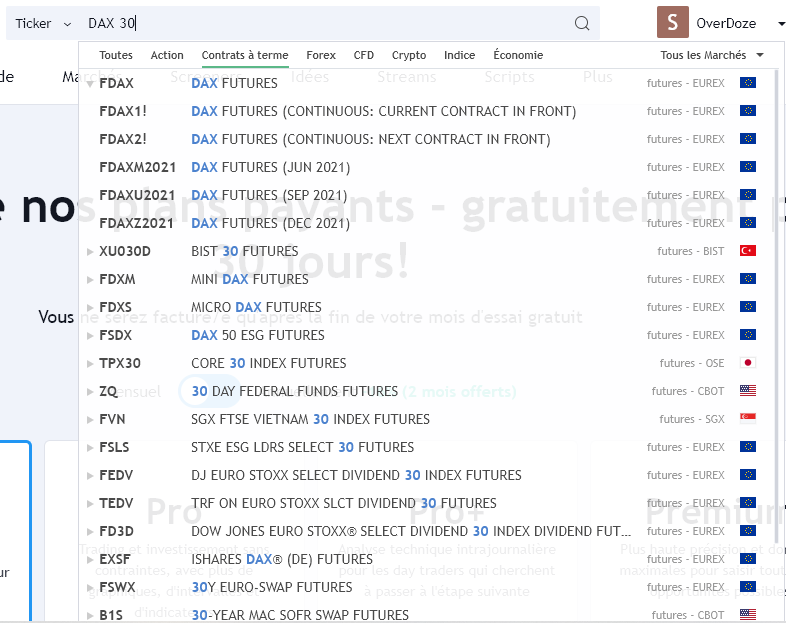786x623 pixels.
Task: Switch to the Action tab
Action: click(167, 55)
